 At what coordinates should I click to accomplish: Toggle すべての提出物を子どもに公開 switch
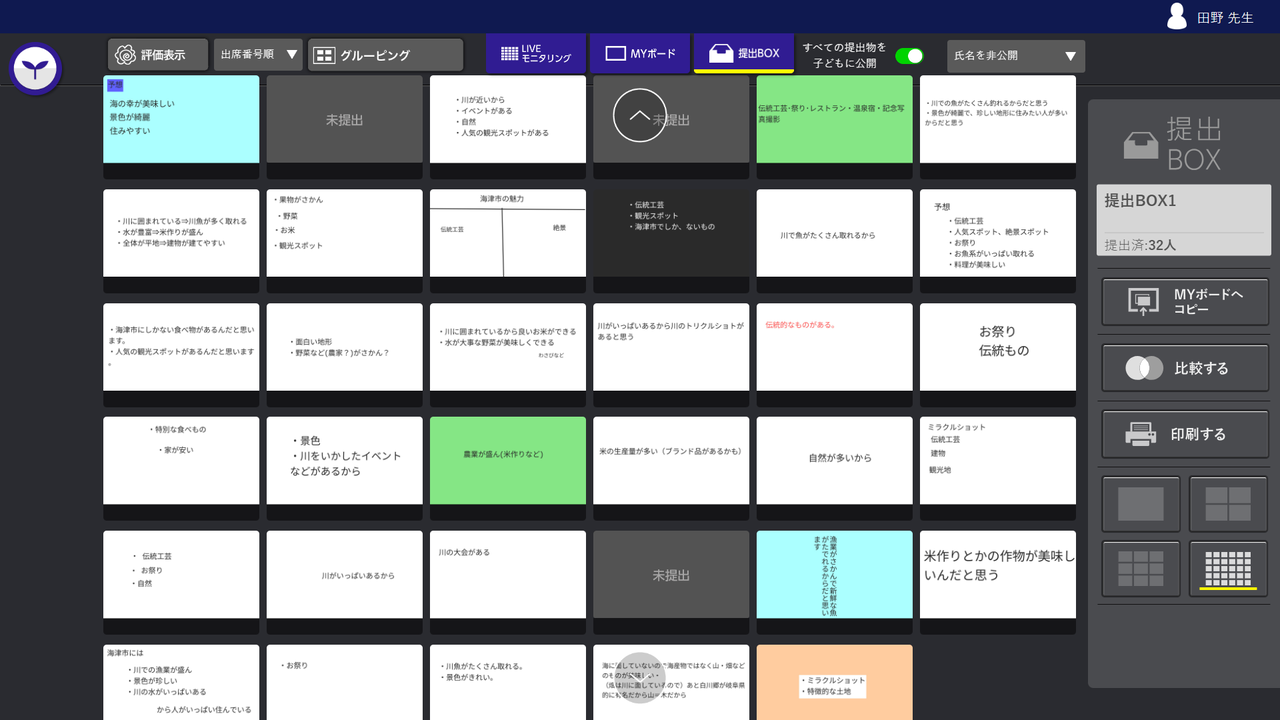pyautogui.click(x=908, y=57)
